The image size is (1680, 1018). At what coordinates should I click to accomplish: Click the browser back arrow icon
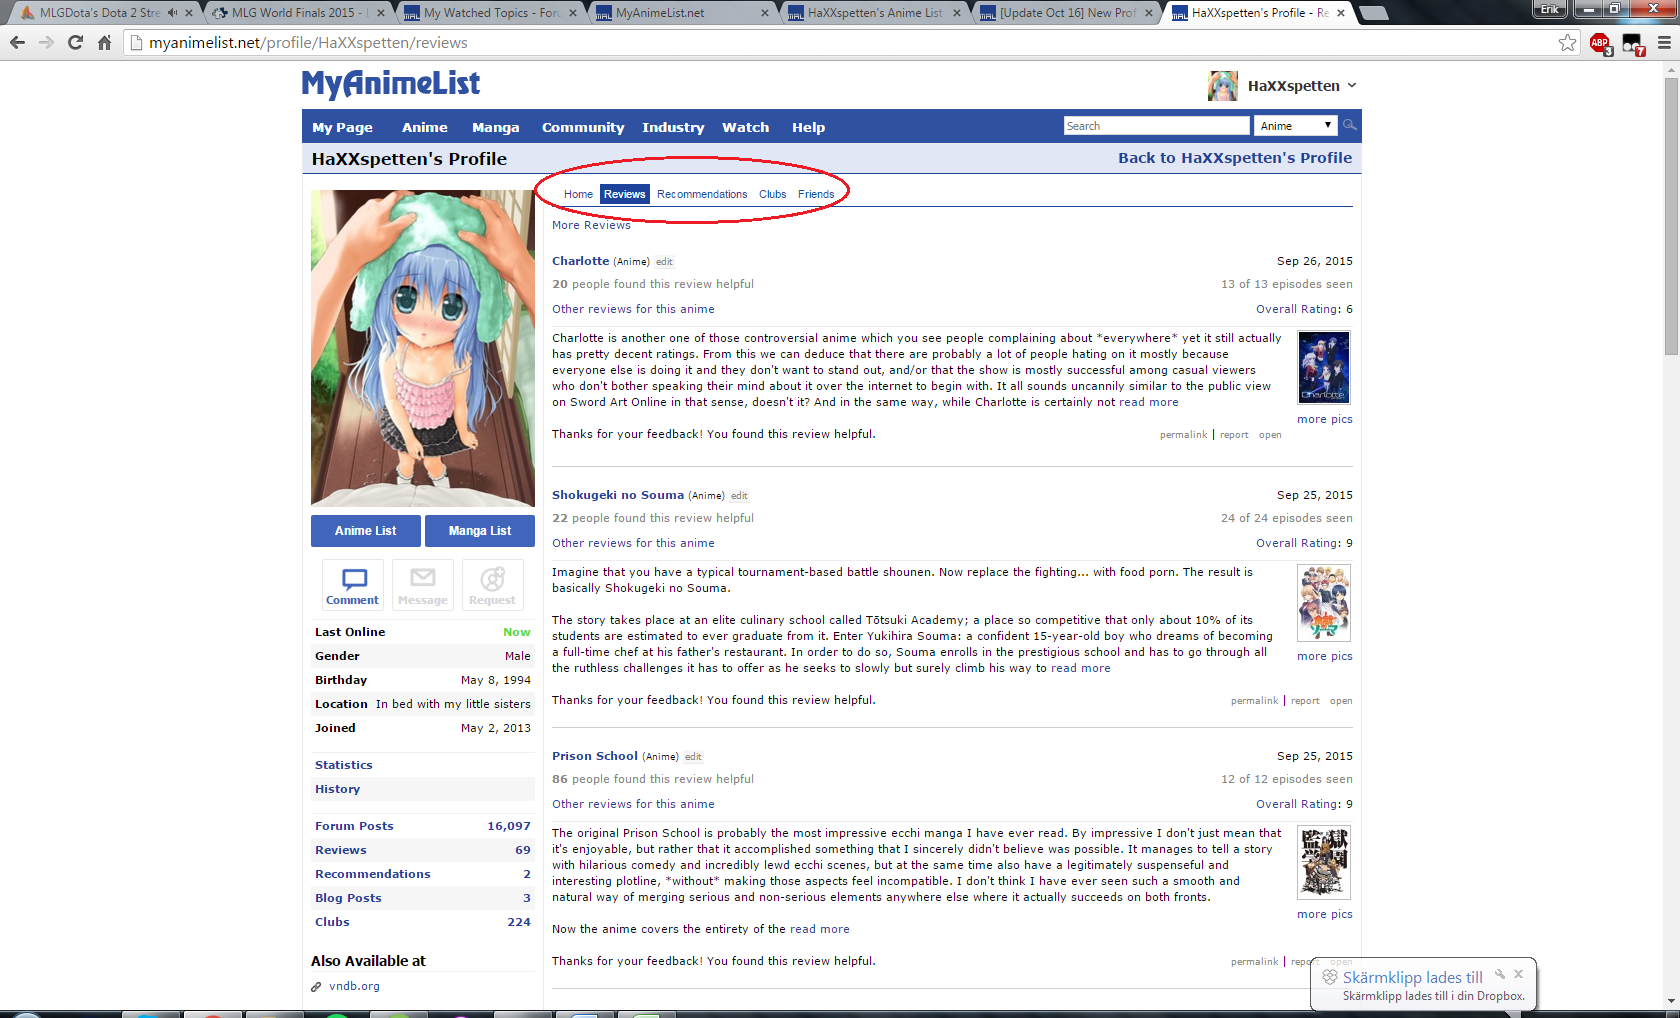pyautogui.click(x=17, y=43)
